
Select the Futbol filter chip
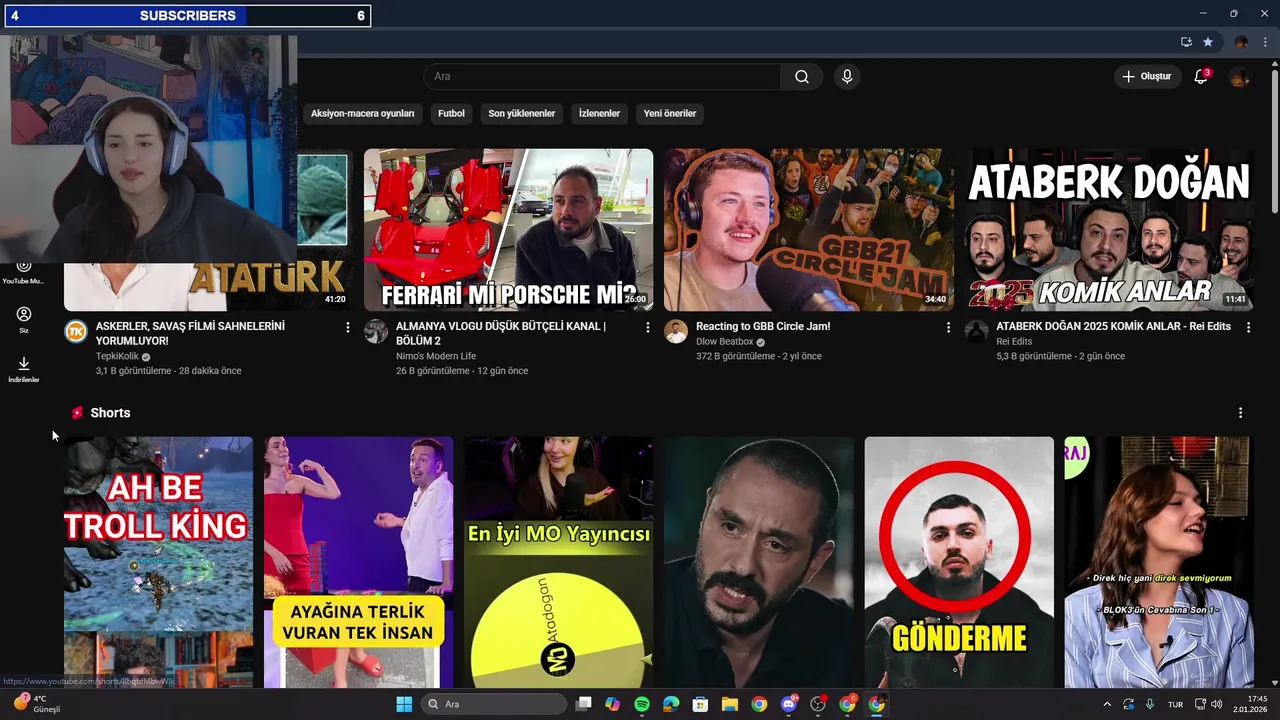tap(451, 114)
